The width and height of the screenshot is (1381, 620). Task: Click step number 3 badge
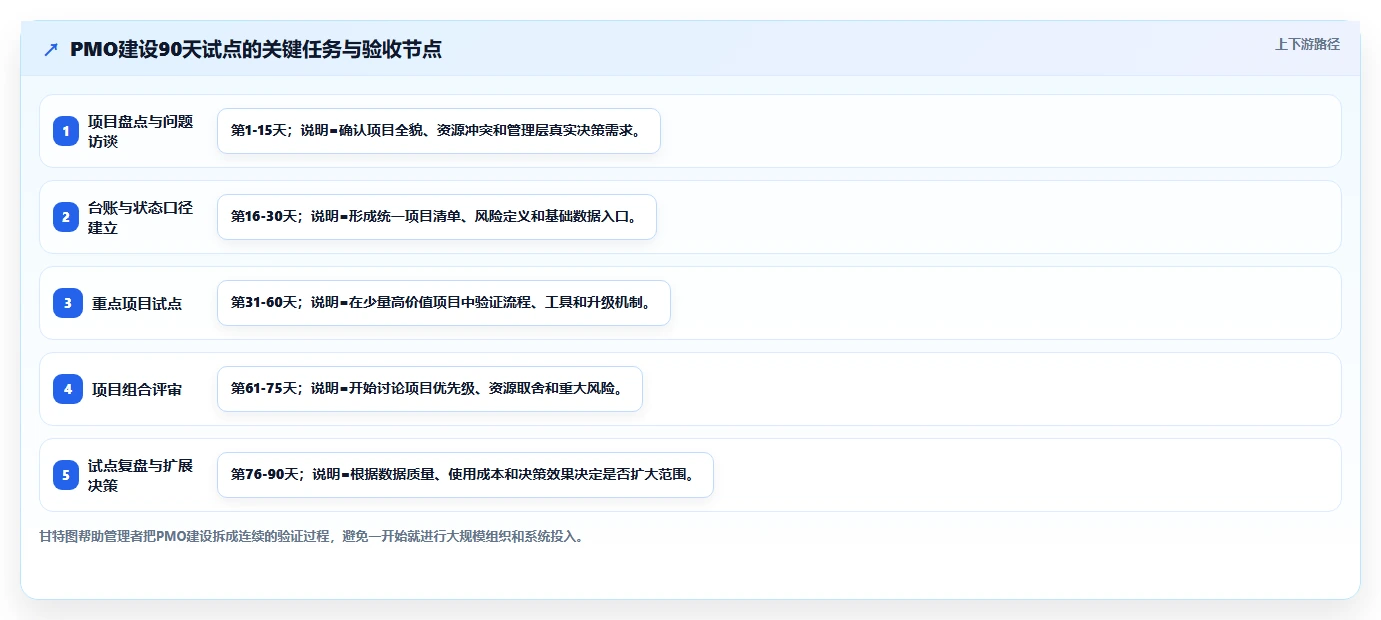tap(68, 303)
